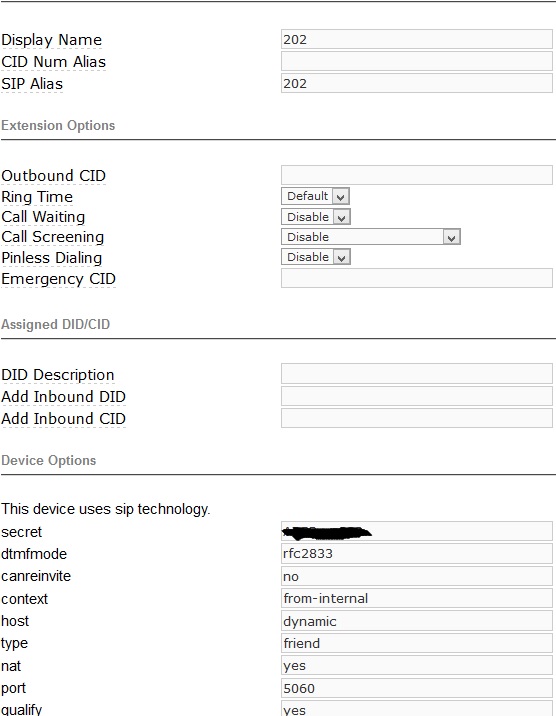Click the secret password field
The height and width of the screenshot is (716, 556).
click(417, 532)
